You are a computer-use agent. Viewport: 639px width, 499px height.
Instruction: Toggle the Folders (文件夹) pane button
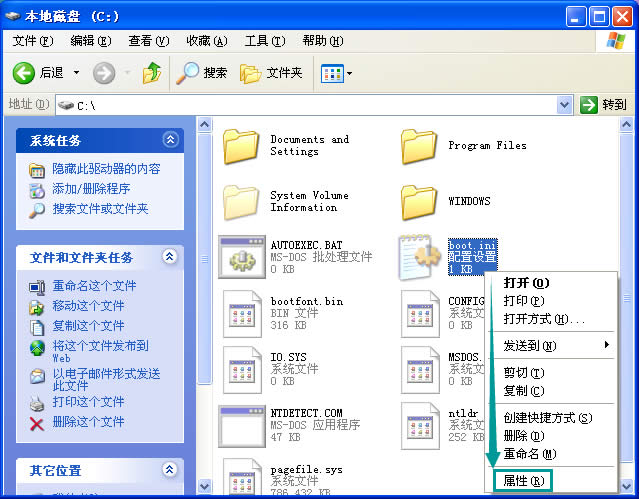272,73
